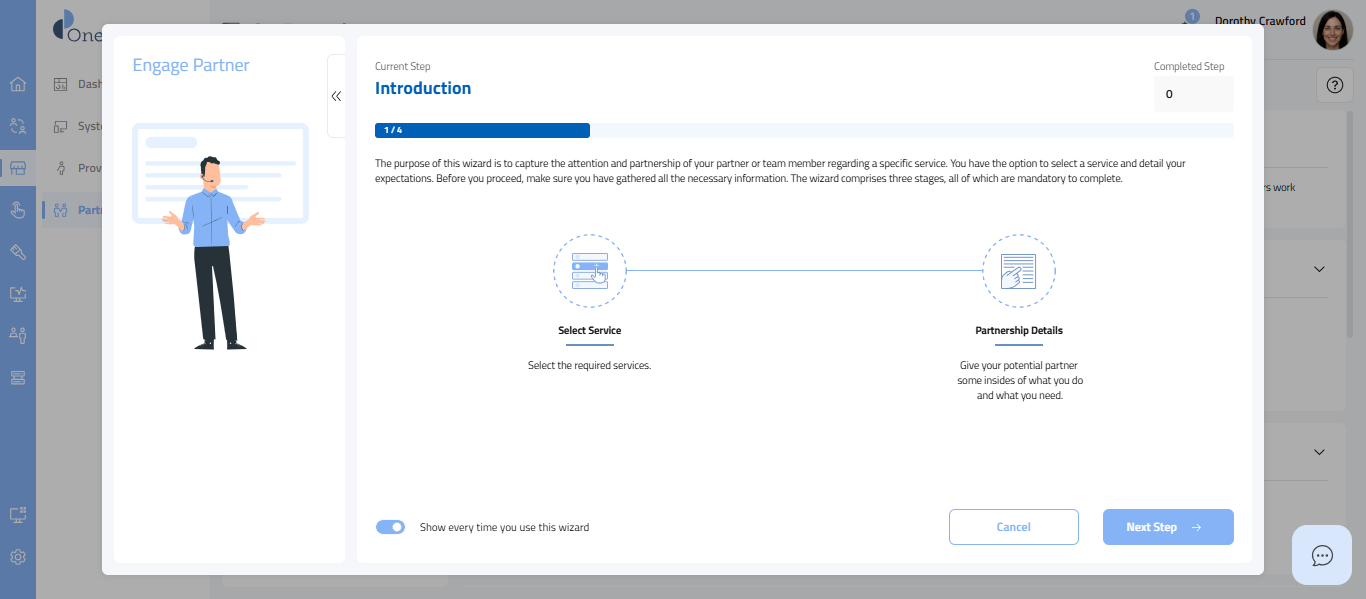
Task: Open the marketplace storefront sidebar icon
Action: 17,168
